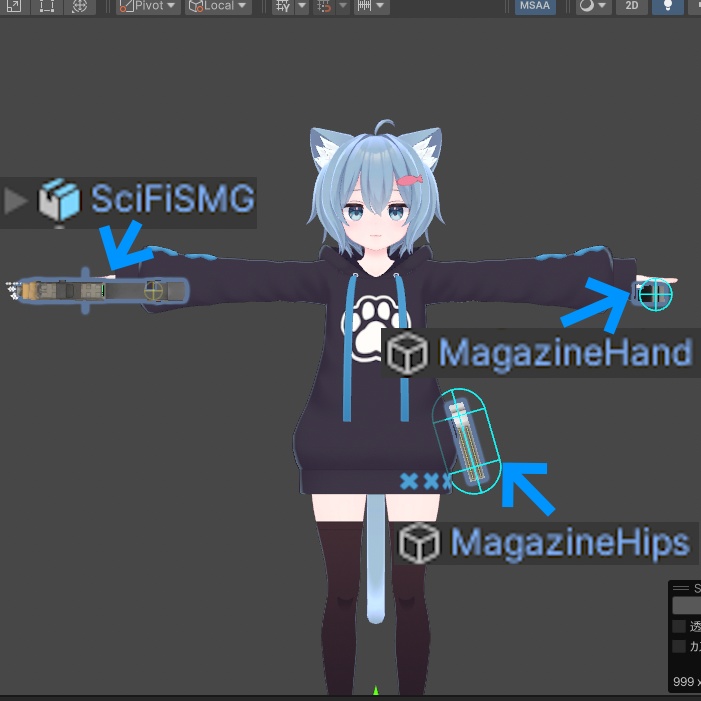The height and width of the screenshot is (701, 701).
Task: Select the Transform tool icon
Action: (x=80, y=6)
